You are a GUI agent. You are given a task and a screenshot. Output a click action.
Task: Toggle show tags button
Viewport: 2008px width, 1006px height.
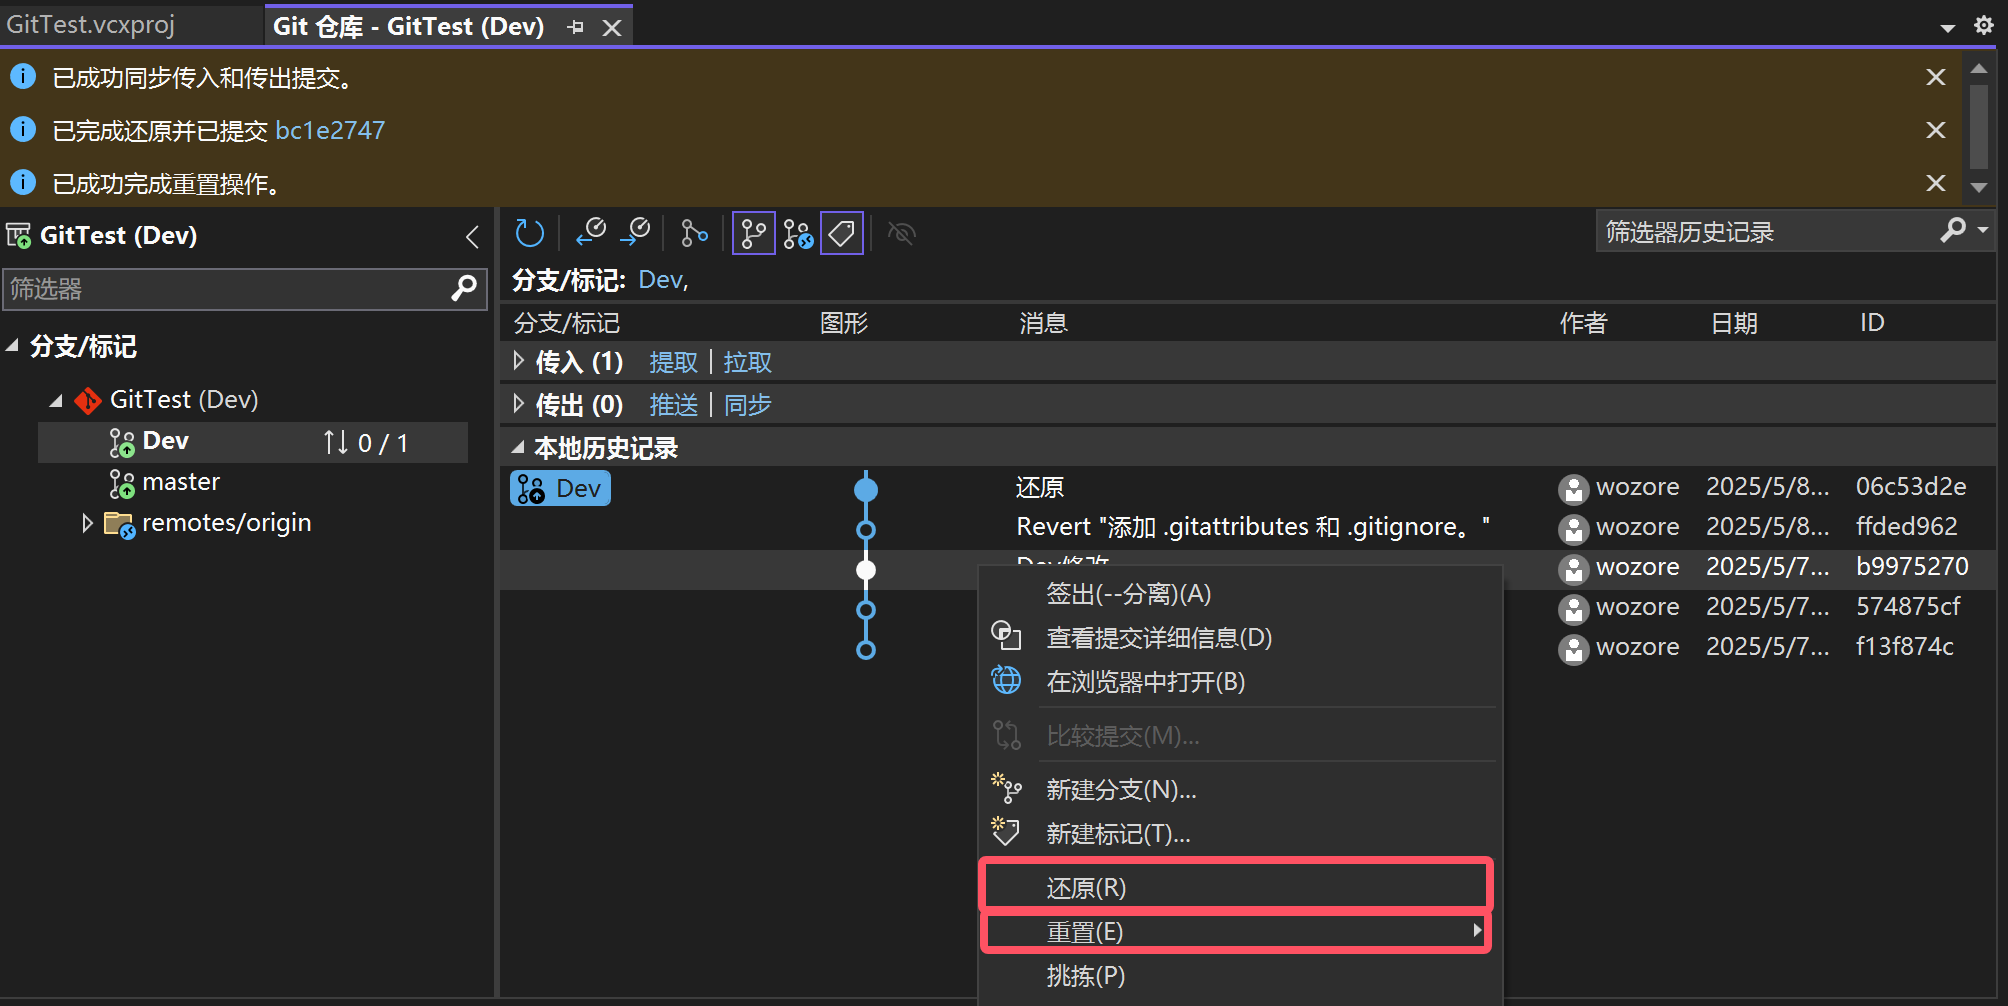point(841,234)
